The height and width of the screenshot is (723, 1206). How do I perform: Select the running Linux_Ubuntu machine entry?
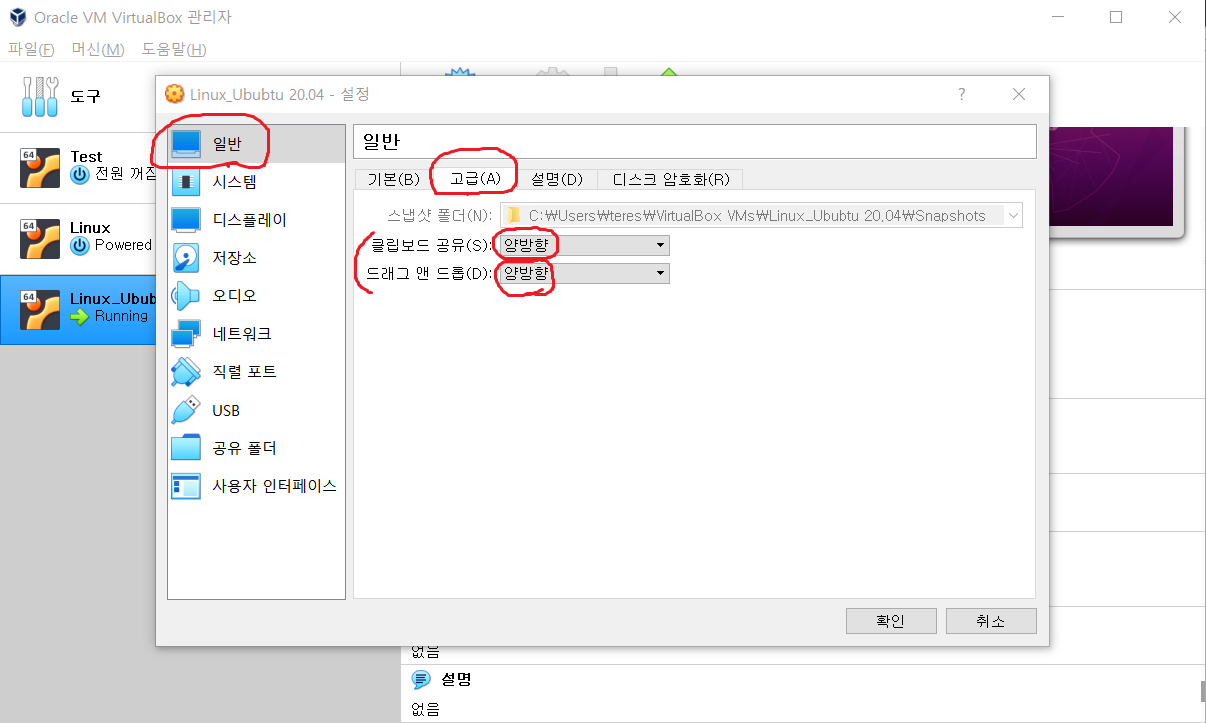78,308
